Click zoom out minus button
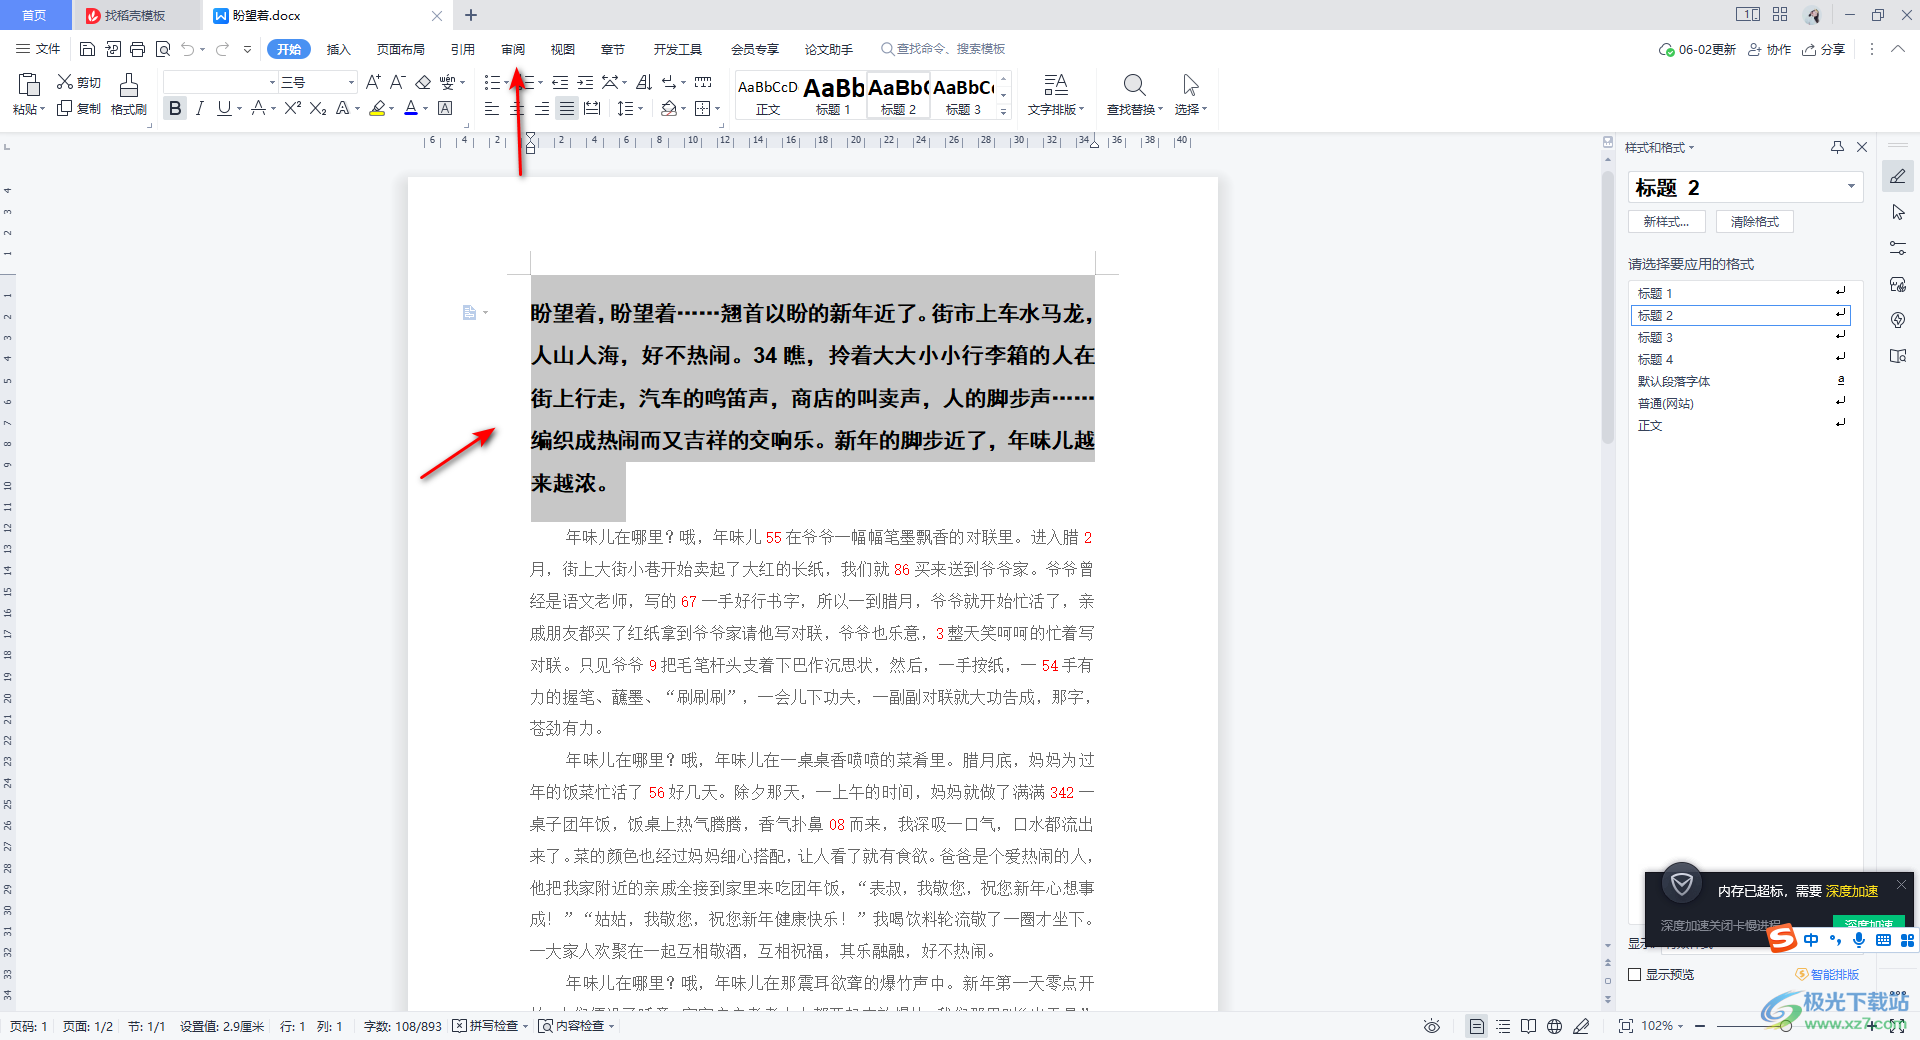The image size is (1920, 1040). point(1700,1026)
